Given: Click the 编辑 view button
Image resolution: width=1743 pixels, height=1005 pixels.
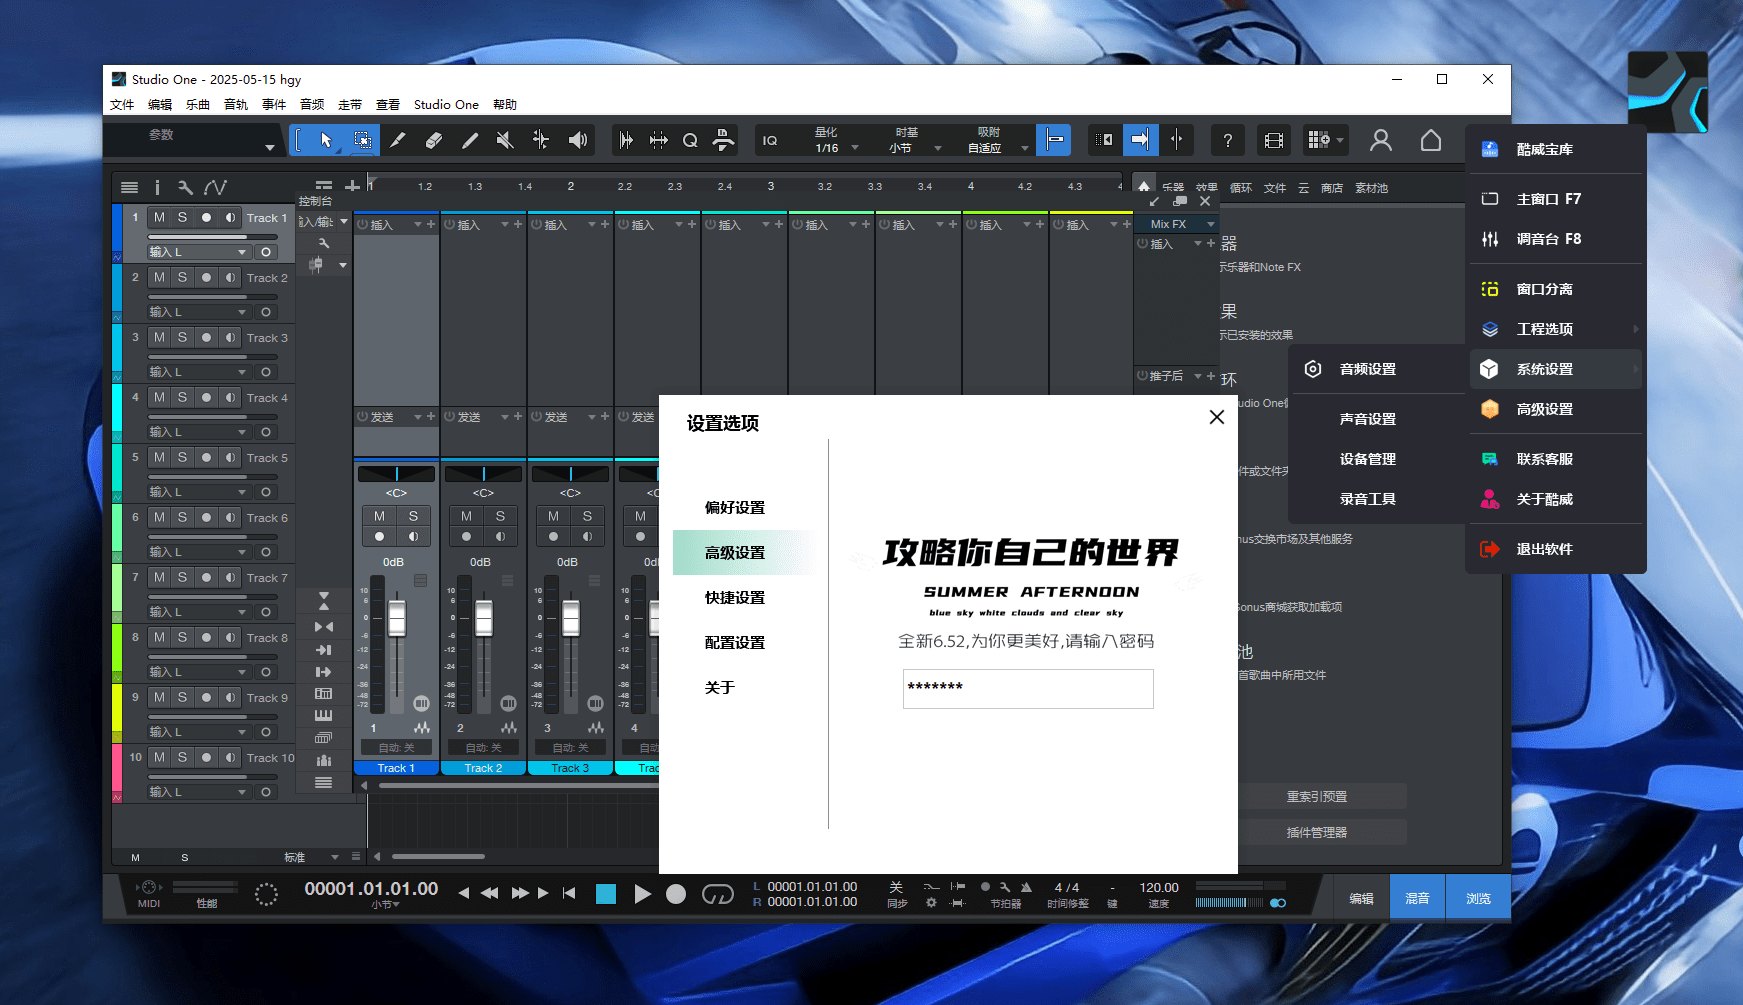Looking at the screenshot, I should pos(1361,898).
